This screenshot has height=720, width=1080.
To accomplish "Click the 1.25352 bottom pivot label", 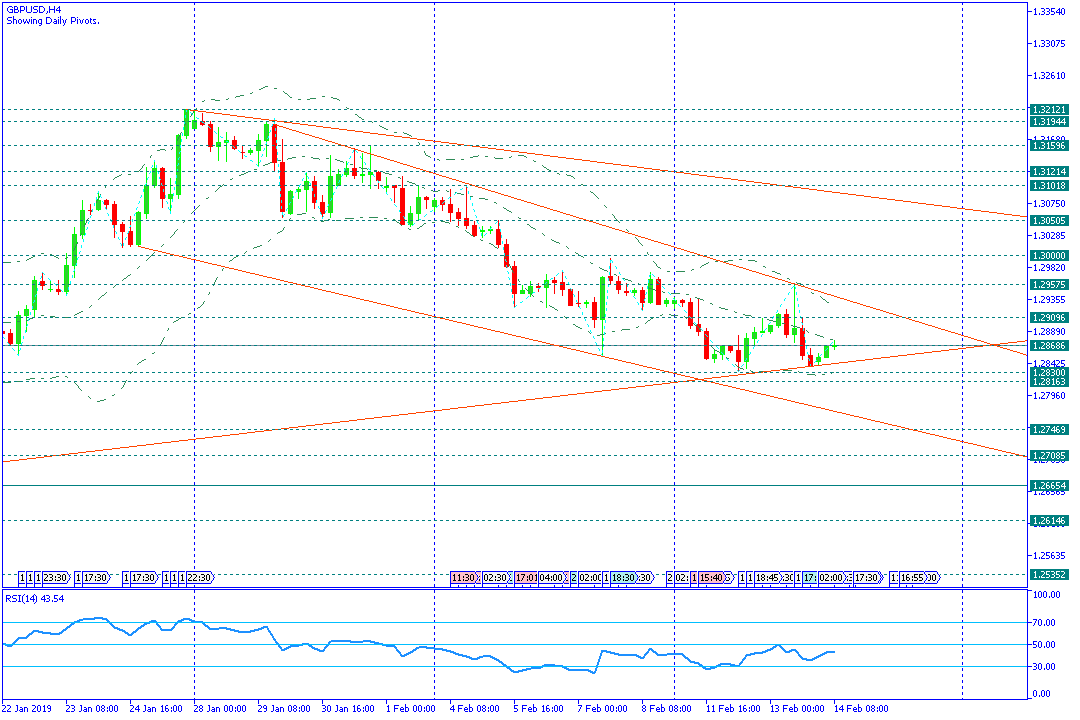I will [x=1048, y=575].
